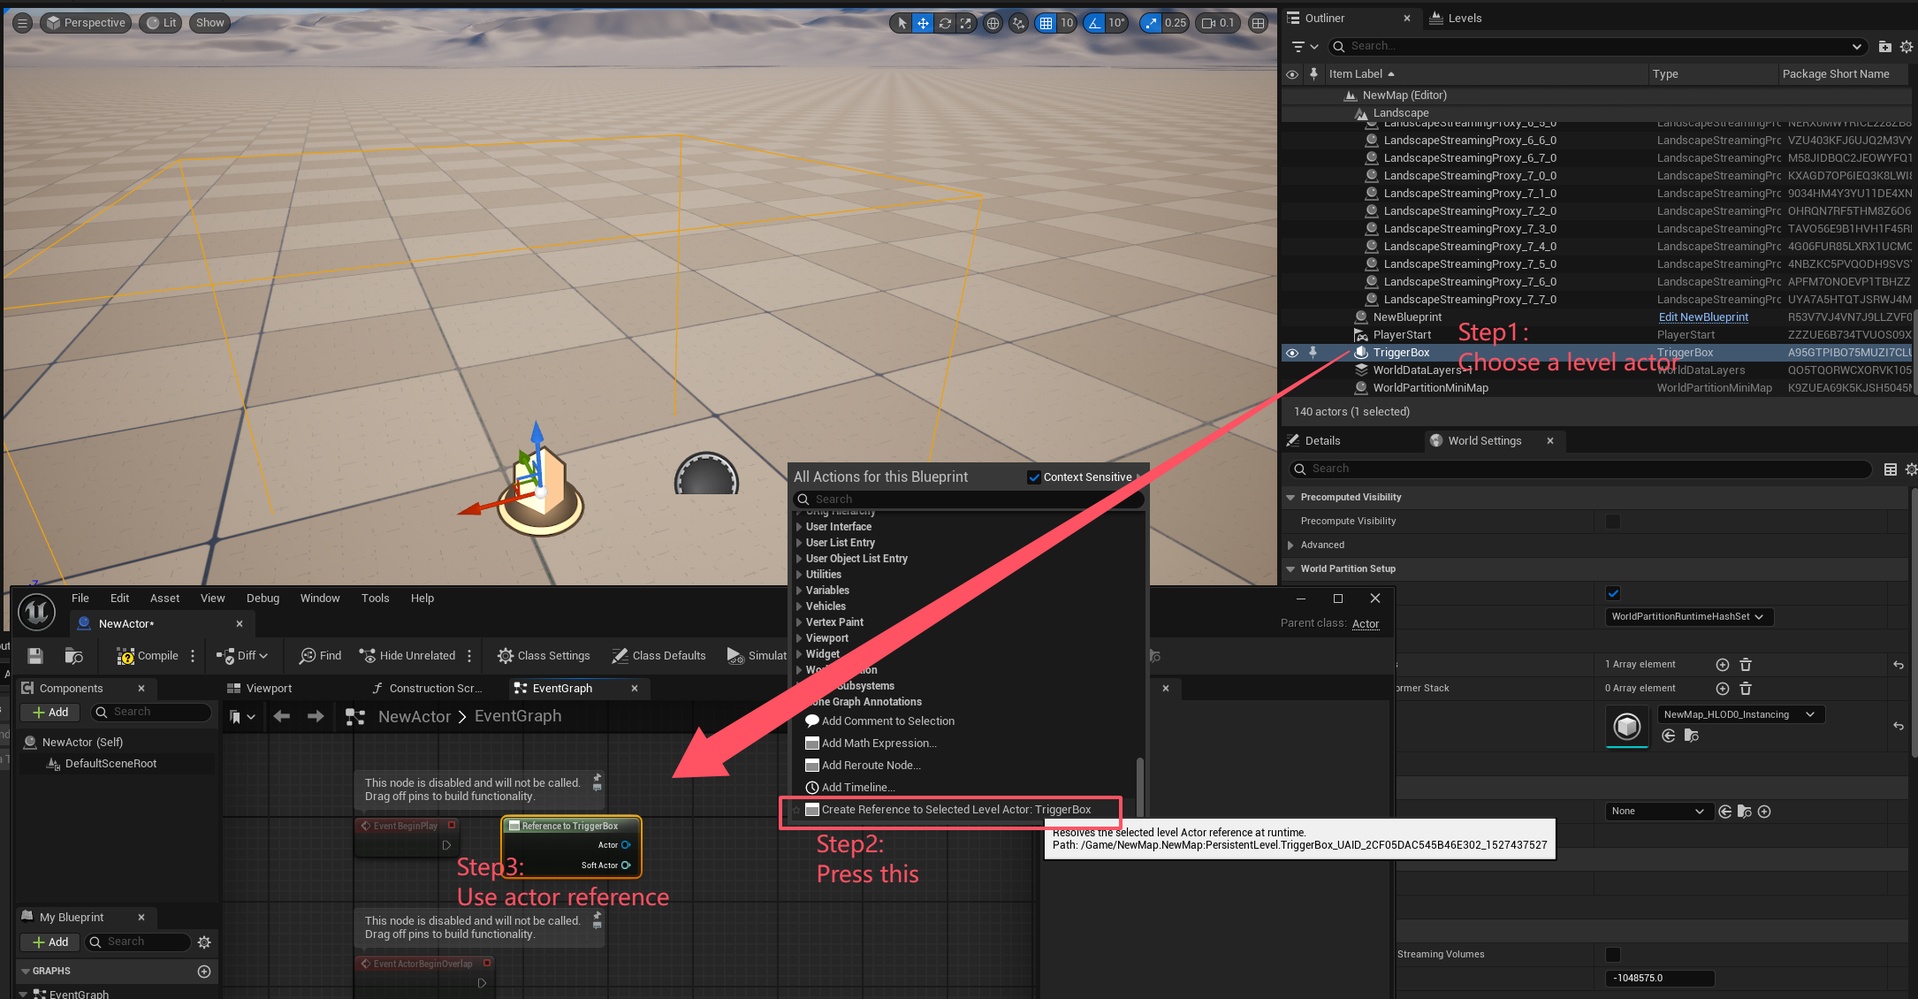Toggle scale snapping icon
Viewport: 1918px width, 999px height.
click(1151, 23)
